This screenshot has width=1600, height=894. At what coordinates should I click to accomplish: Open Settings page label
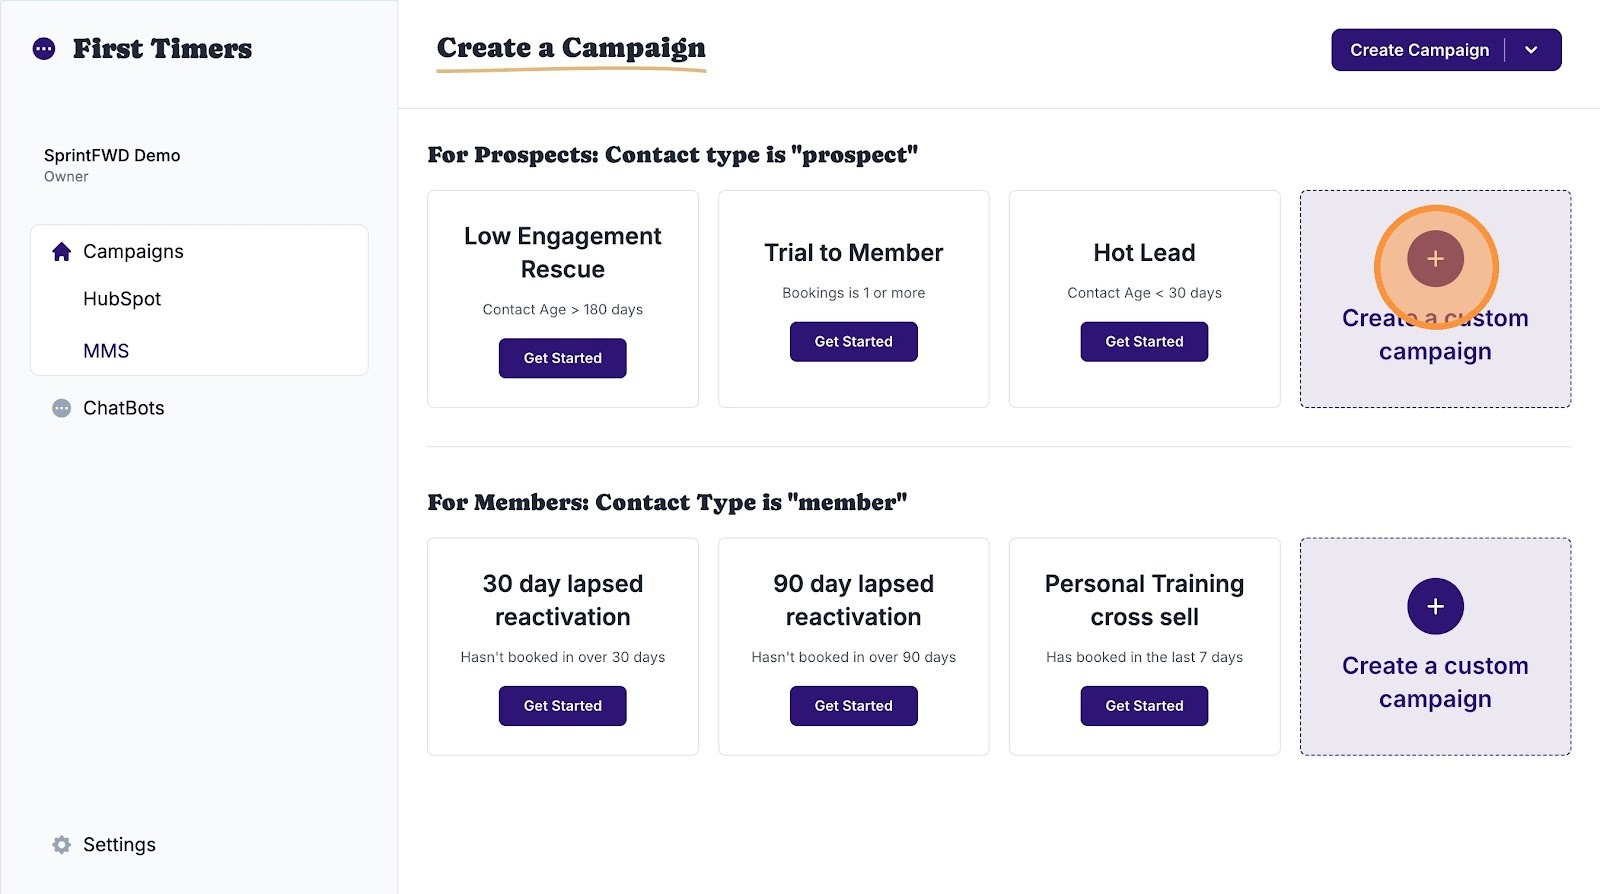[x=119, y=845]
